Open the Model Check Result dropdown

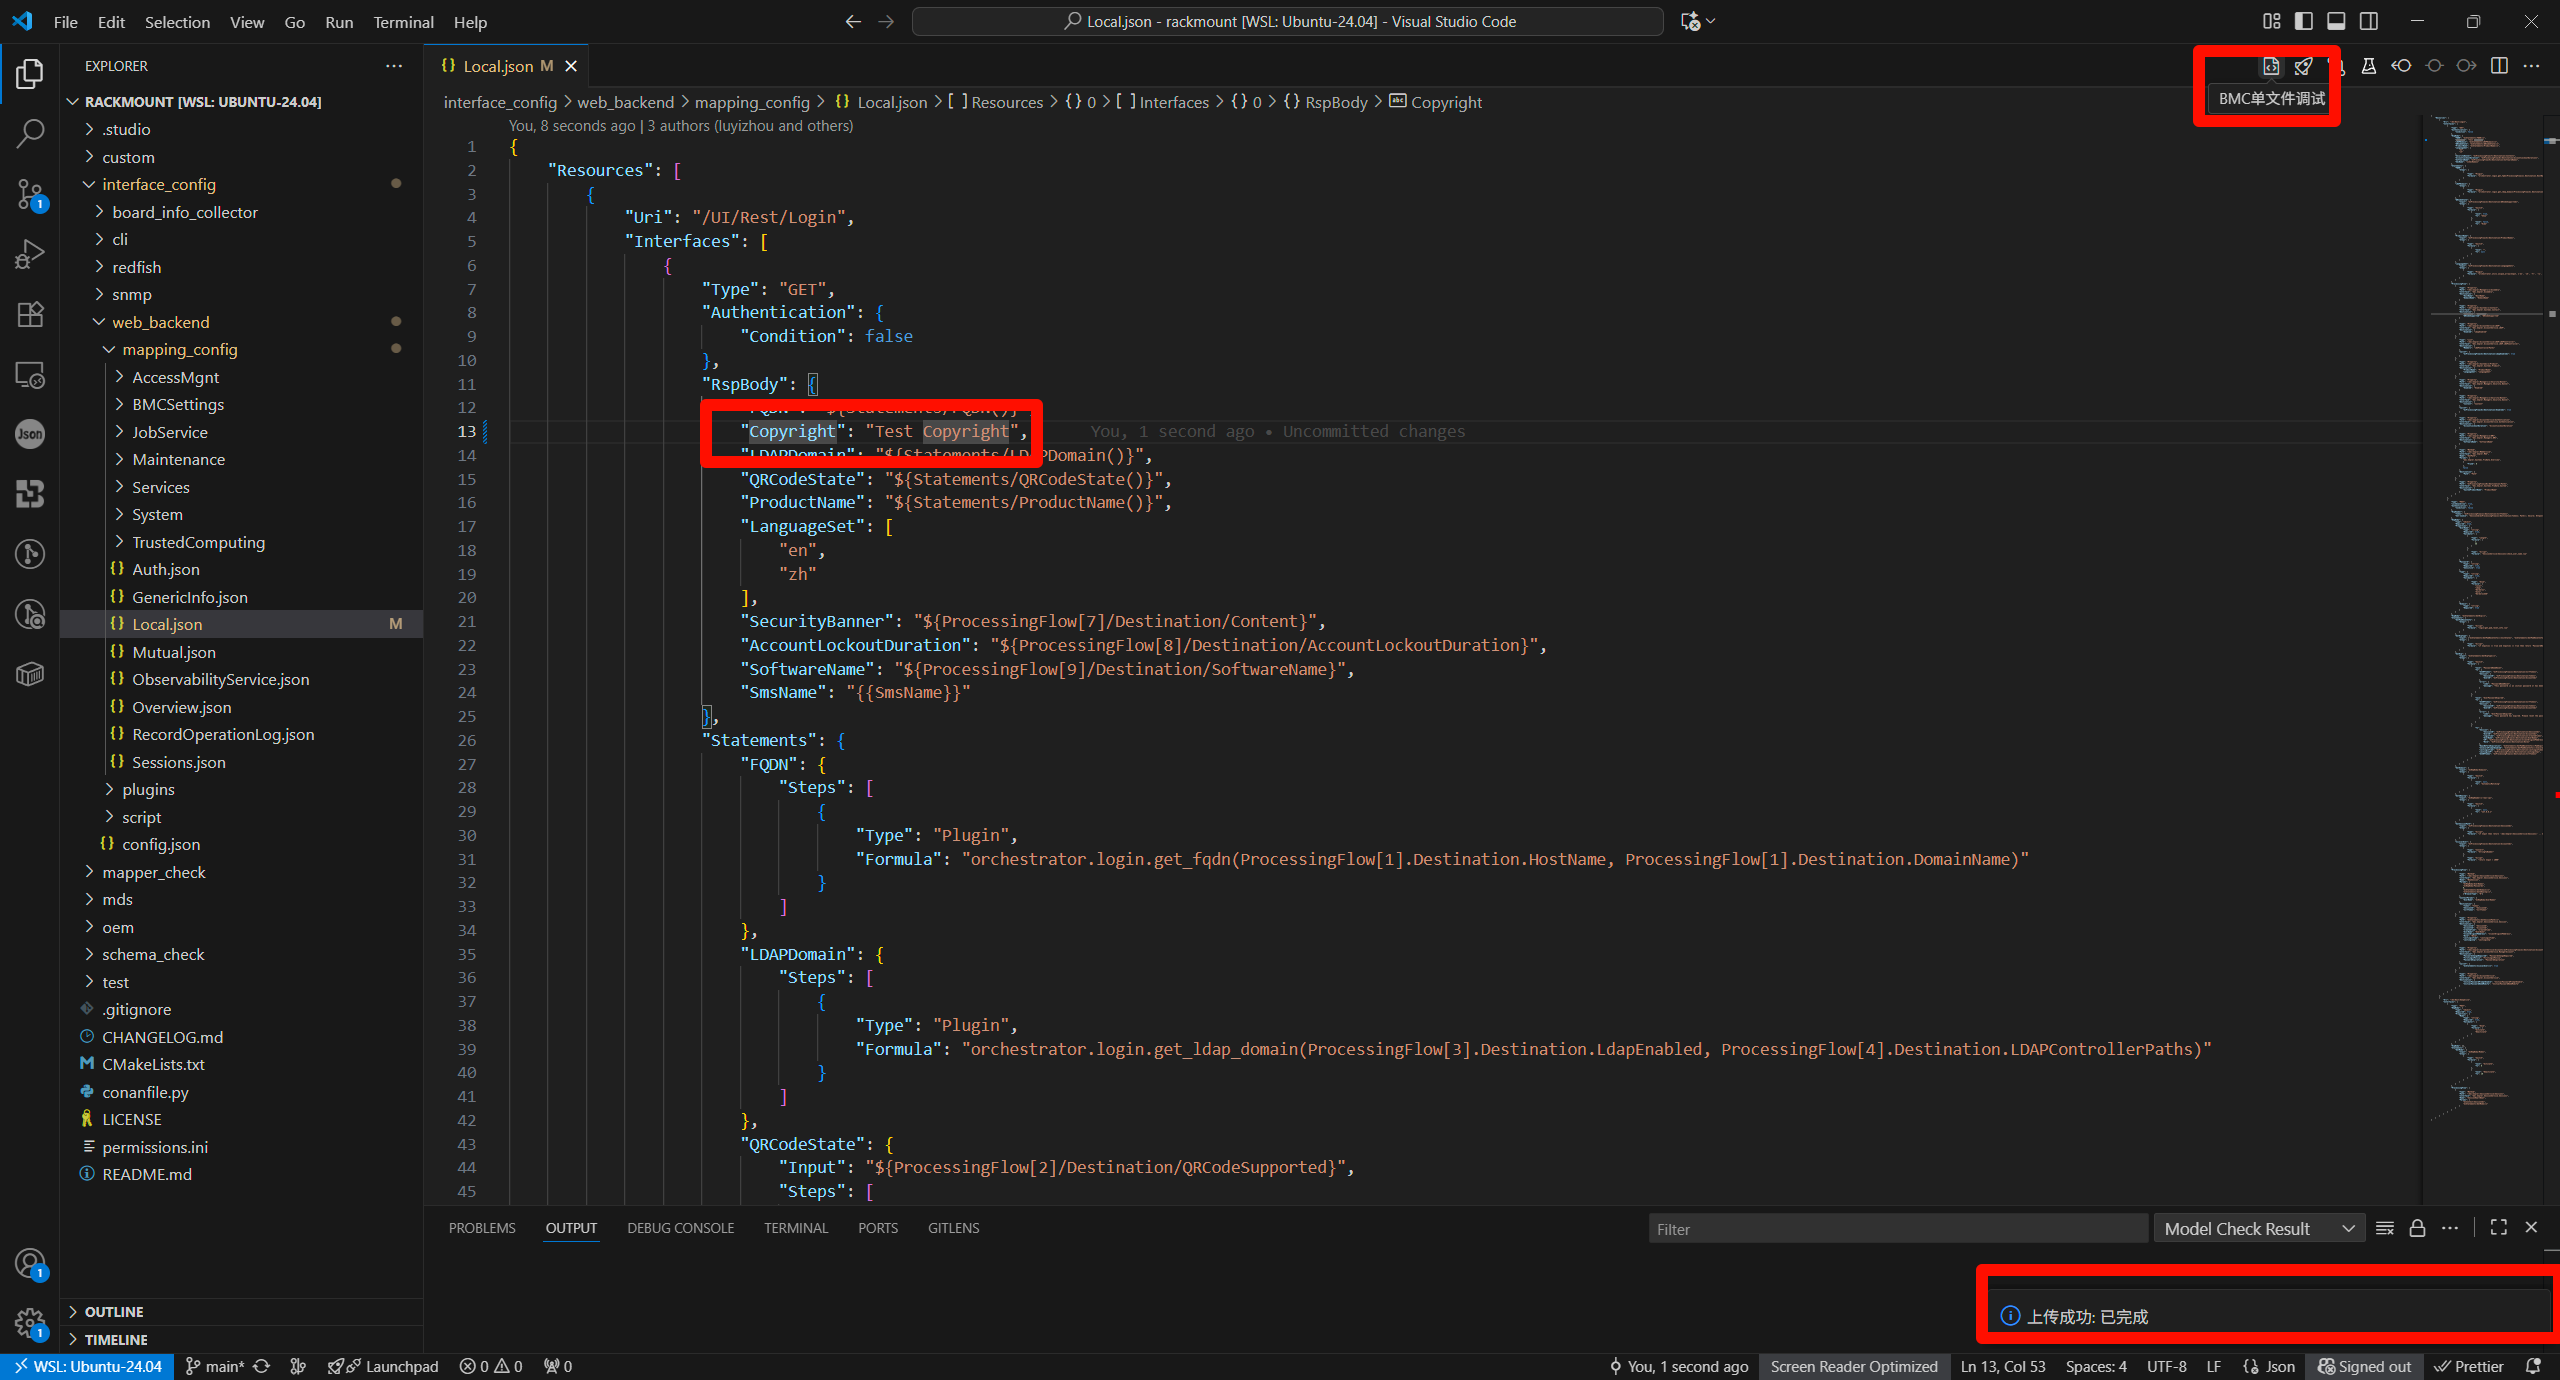coord(2258,1228)
